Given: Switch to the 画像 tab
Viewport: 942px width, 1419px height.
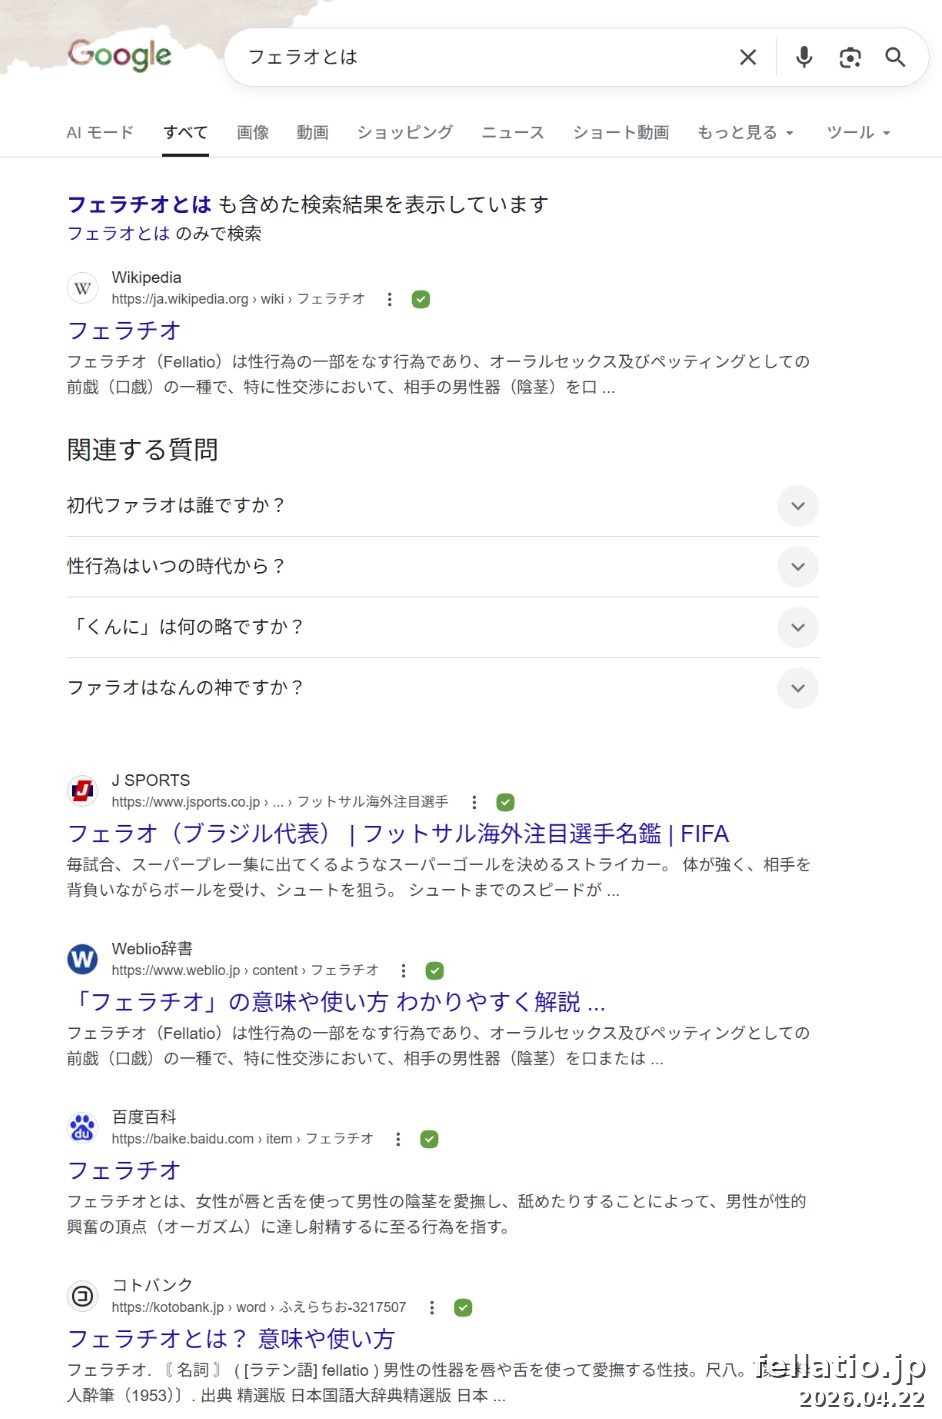Looking at the screenshot, I should [253, 132].
